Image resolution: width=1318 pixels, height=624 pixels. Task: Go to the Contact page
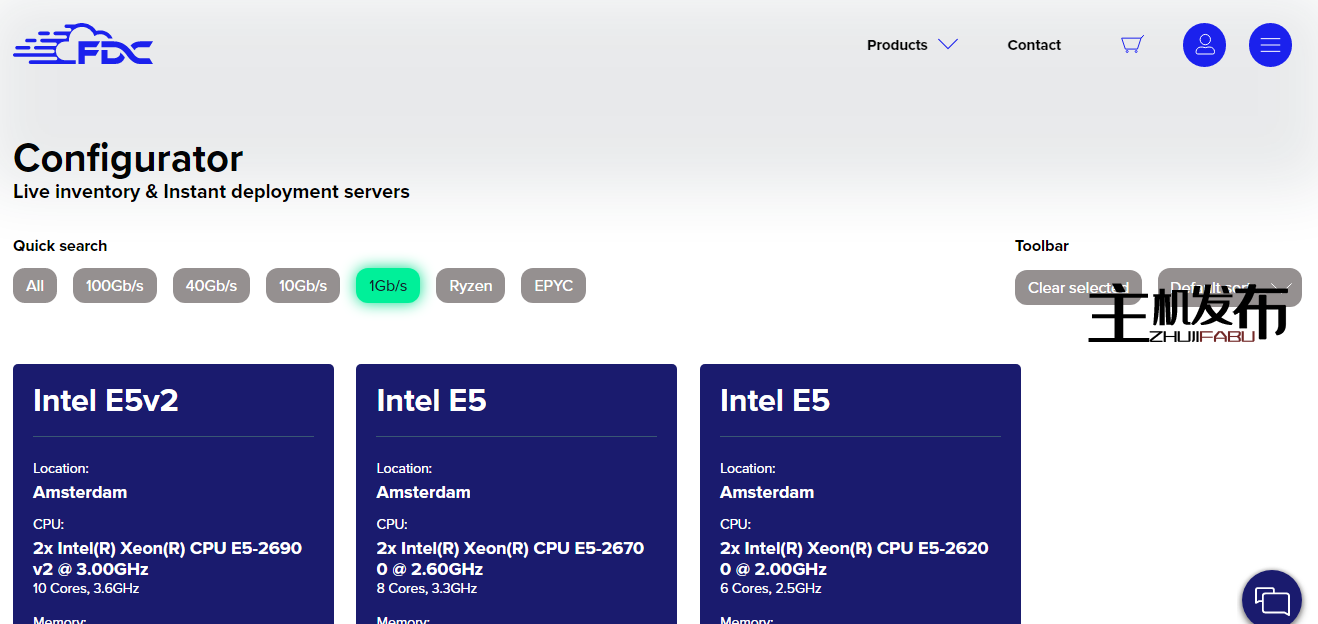point(1034,45)
